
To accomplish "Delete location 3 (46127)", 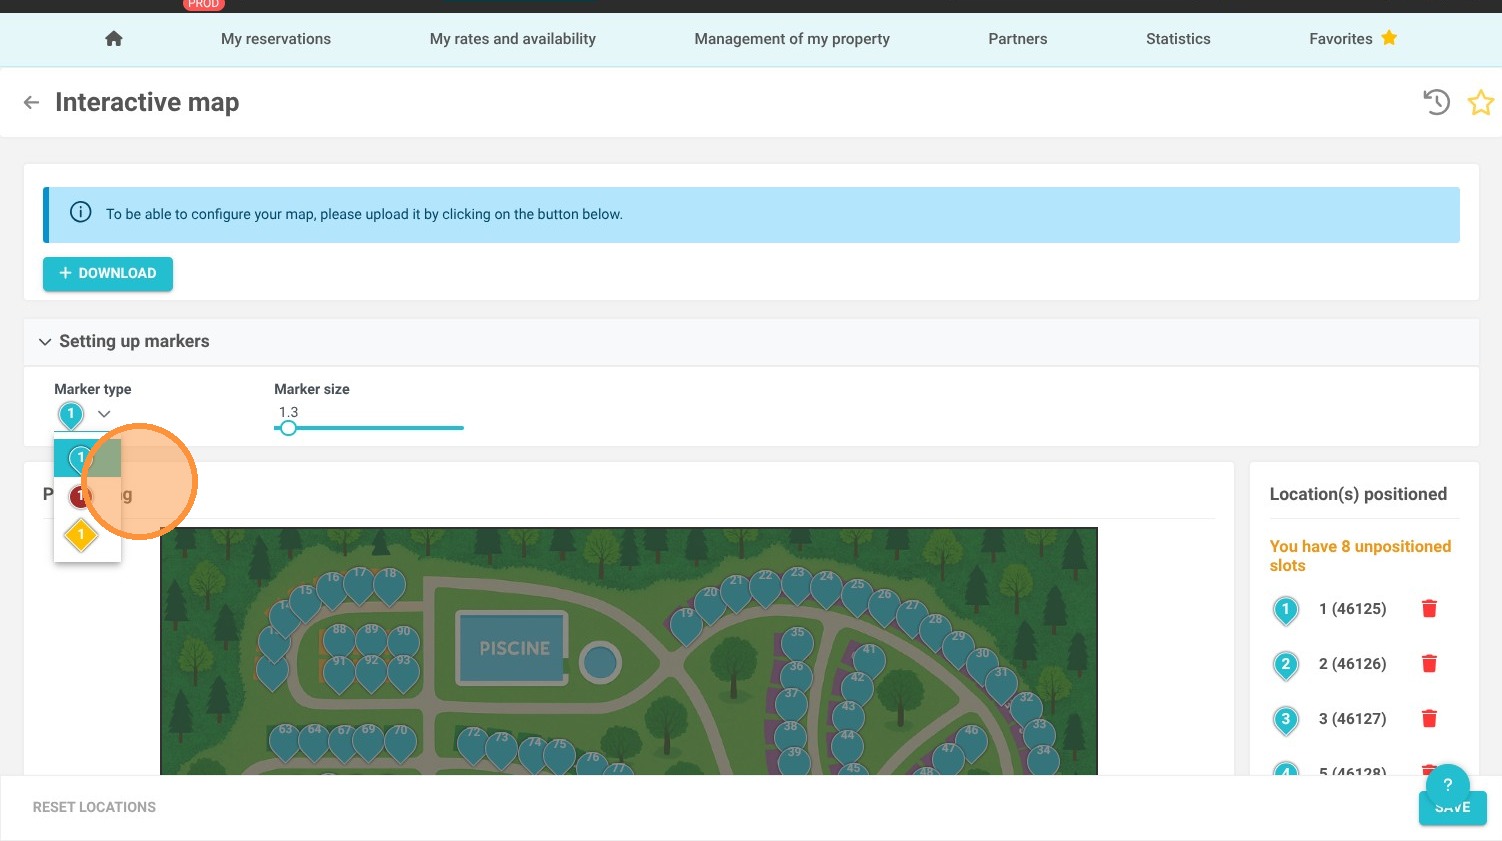I will point(1430,719).
